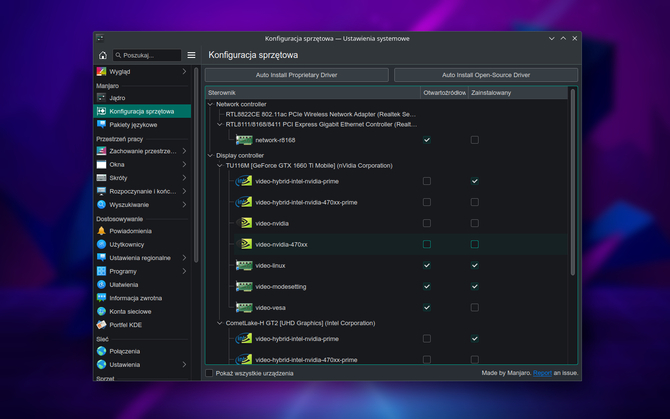Enable Pokaż wszystkie urządzenia checkbox
This screenshot has width=670, height=419.
(209, 373)
